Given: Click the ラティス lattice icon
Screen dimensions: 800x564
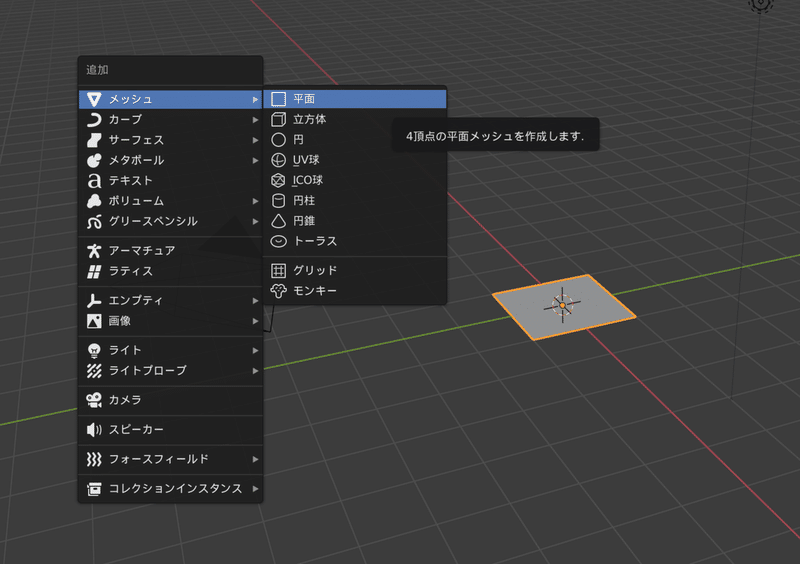Looking at the screenshot, I should 94,271.
